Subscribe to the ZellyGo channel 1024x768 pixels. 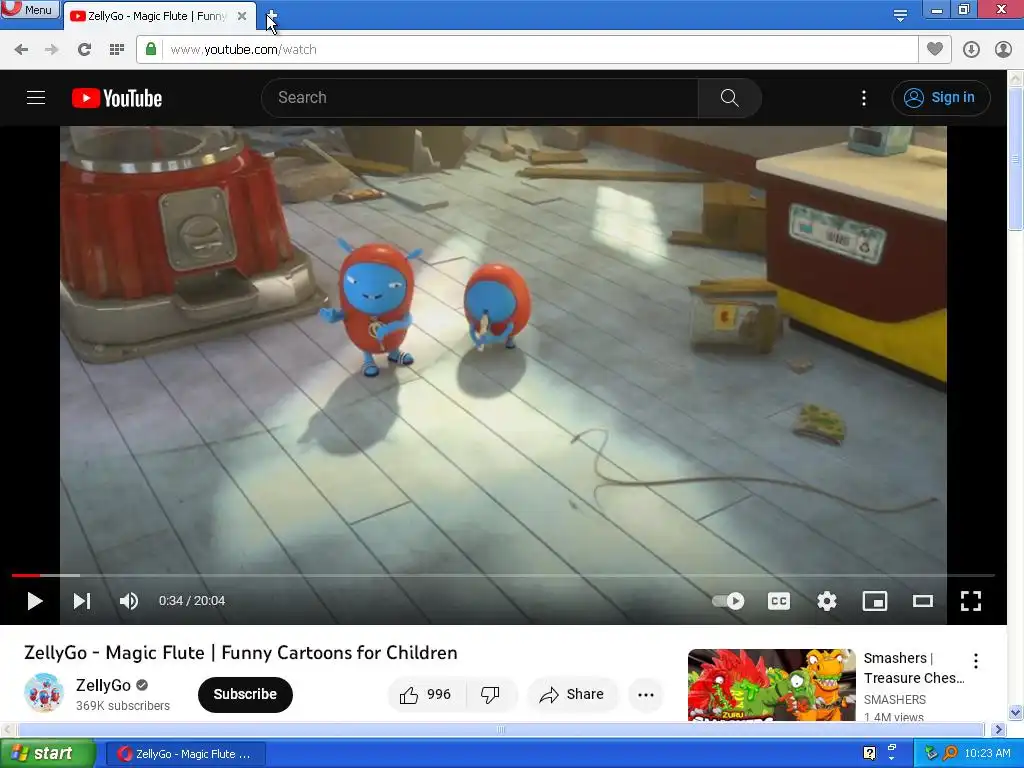point(245,694)
